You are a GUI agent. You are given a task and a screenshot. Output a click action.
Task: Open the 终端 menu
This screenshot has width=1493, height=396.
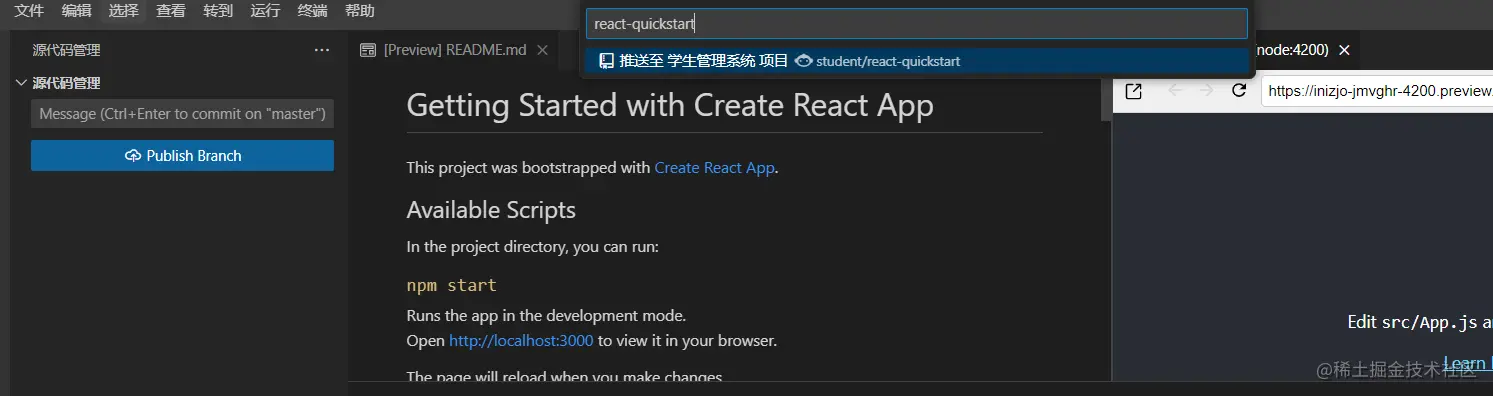click(312, 11)
